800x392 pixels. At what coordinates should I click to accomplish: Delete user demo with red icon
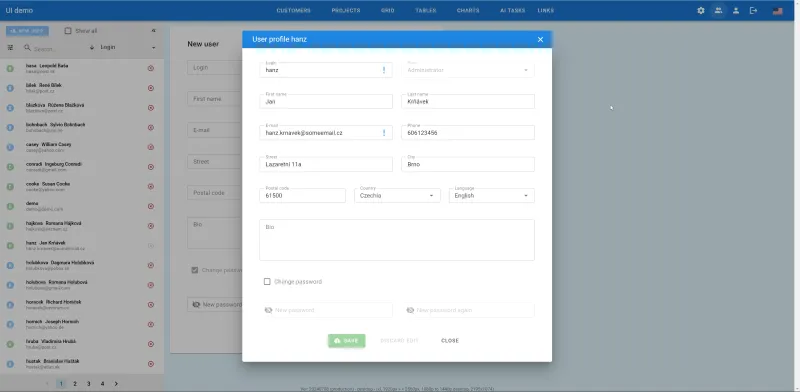[151, 206]
